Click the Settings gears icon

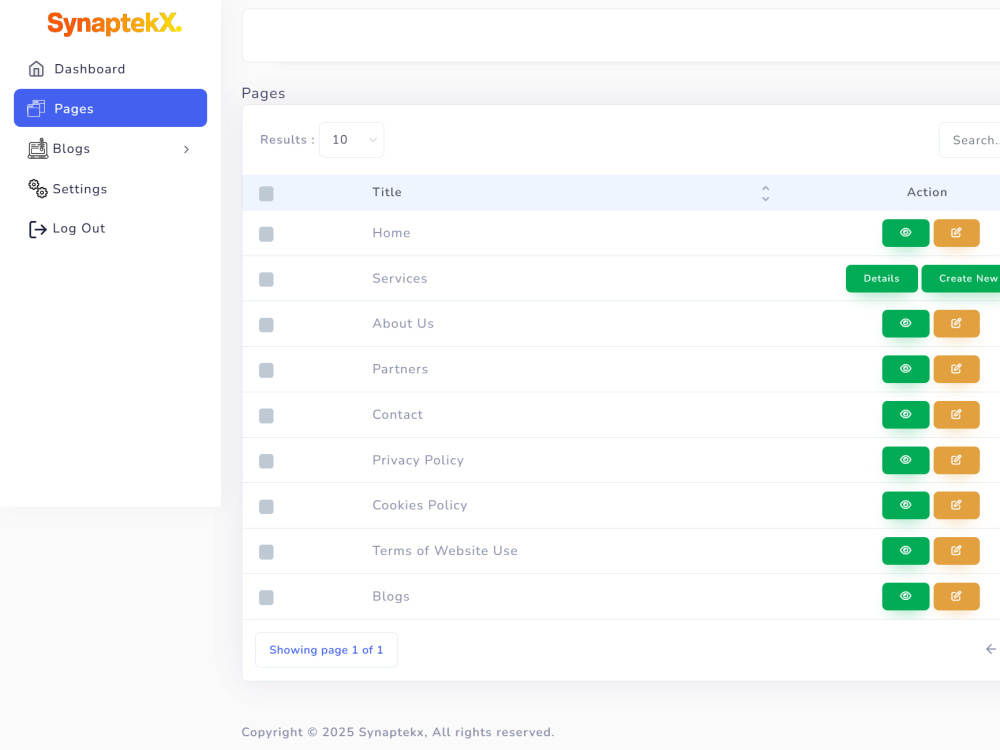[x=38, y=189]
